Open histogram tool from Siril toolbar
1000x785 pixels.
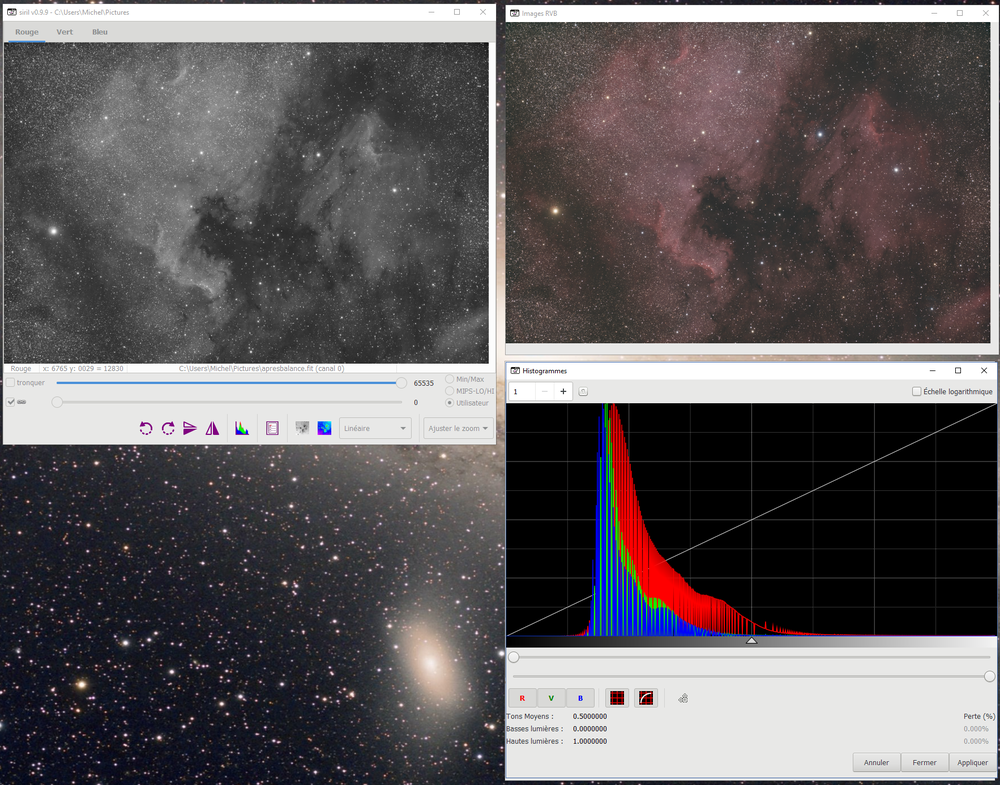tap(242, 428)
